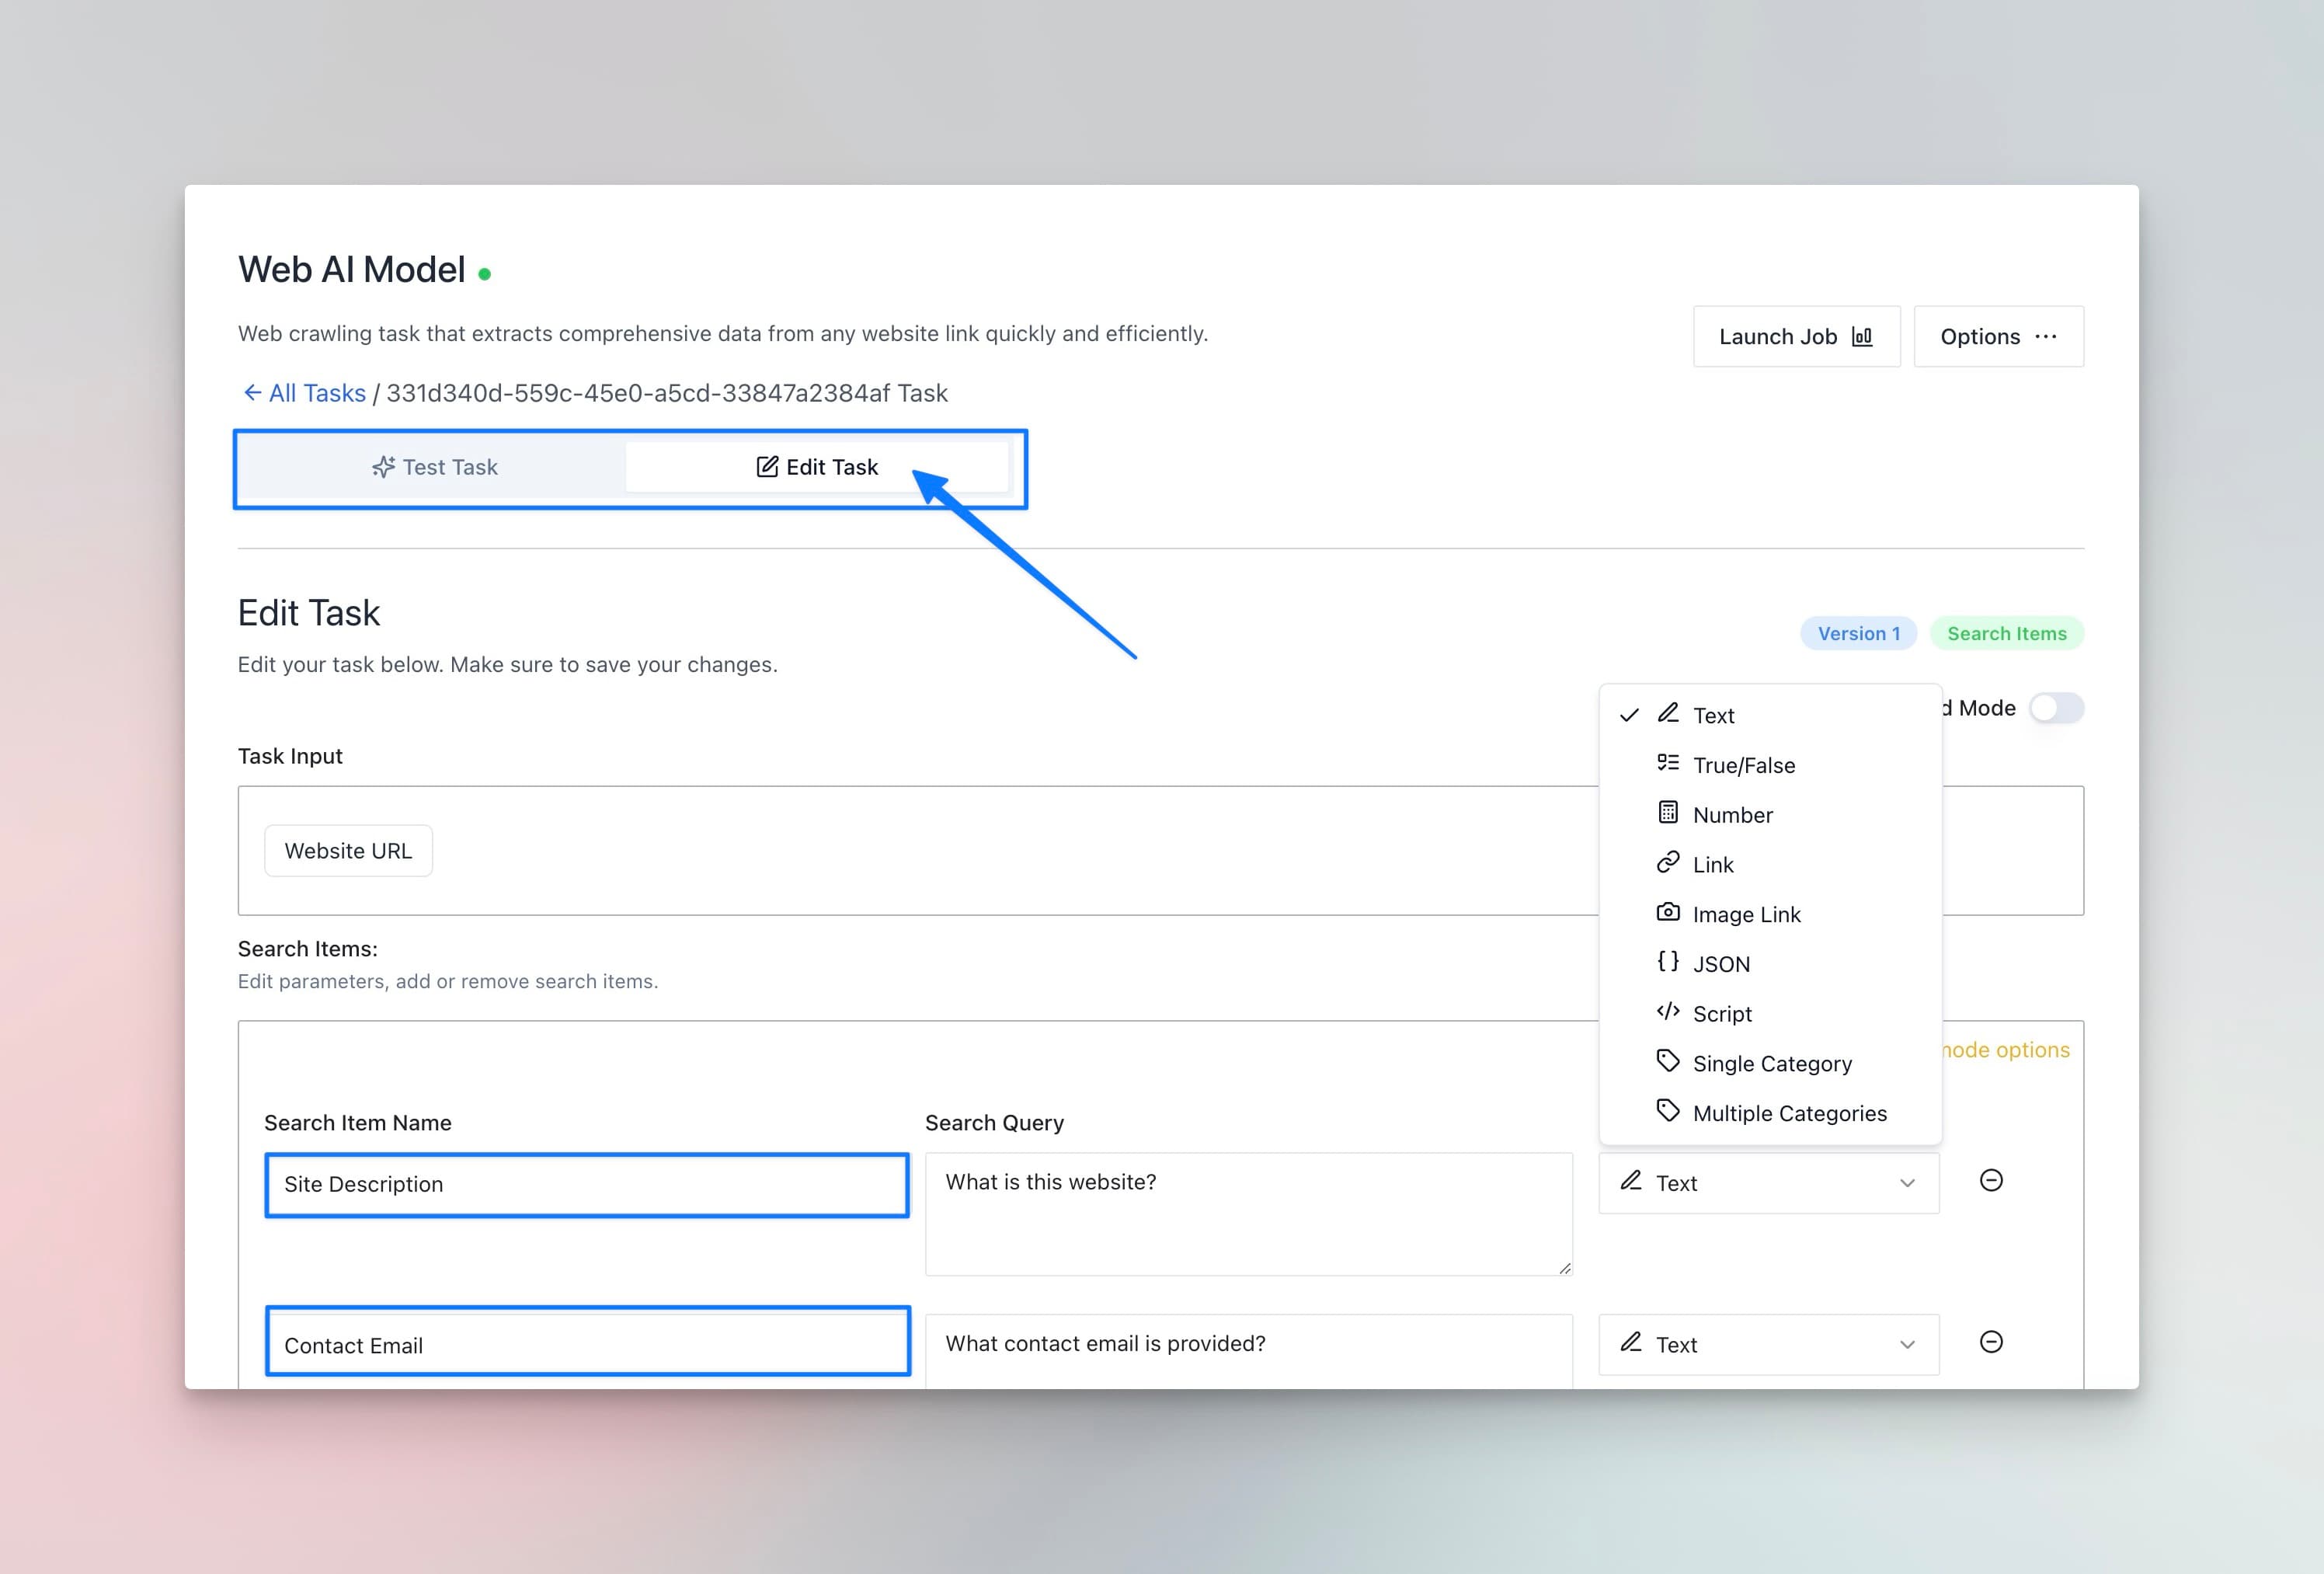2324x1574 pixels.
Task: Click the code icon for Script type
Action: tap(1667, 1012)
